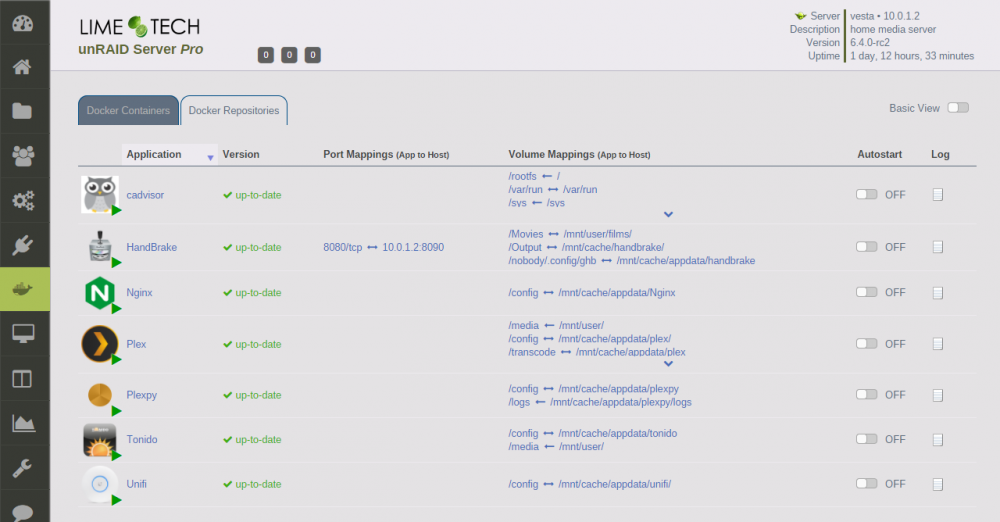This screenshot has height=522, width=1000.
Task: Open Users via the people icon
Action: tap(23, 156)
